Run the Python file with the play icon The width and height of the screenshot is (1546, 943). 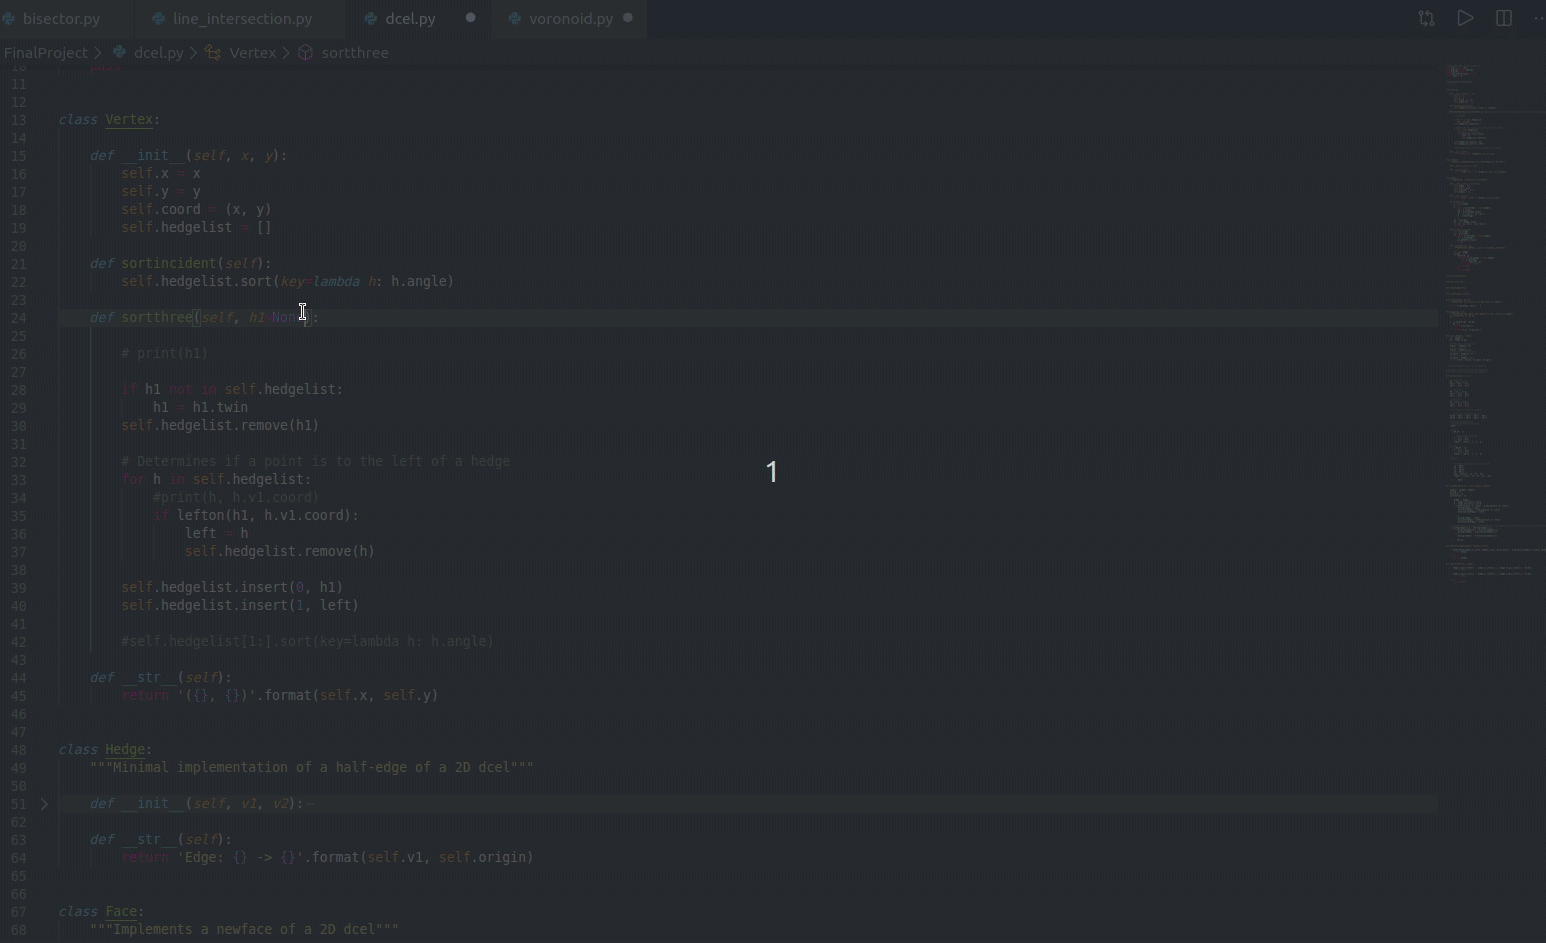pyautogui.click(x=1466, y=18)
